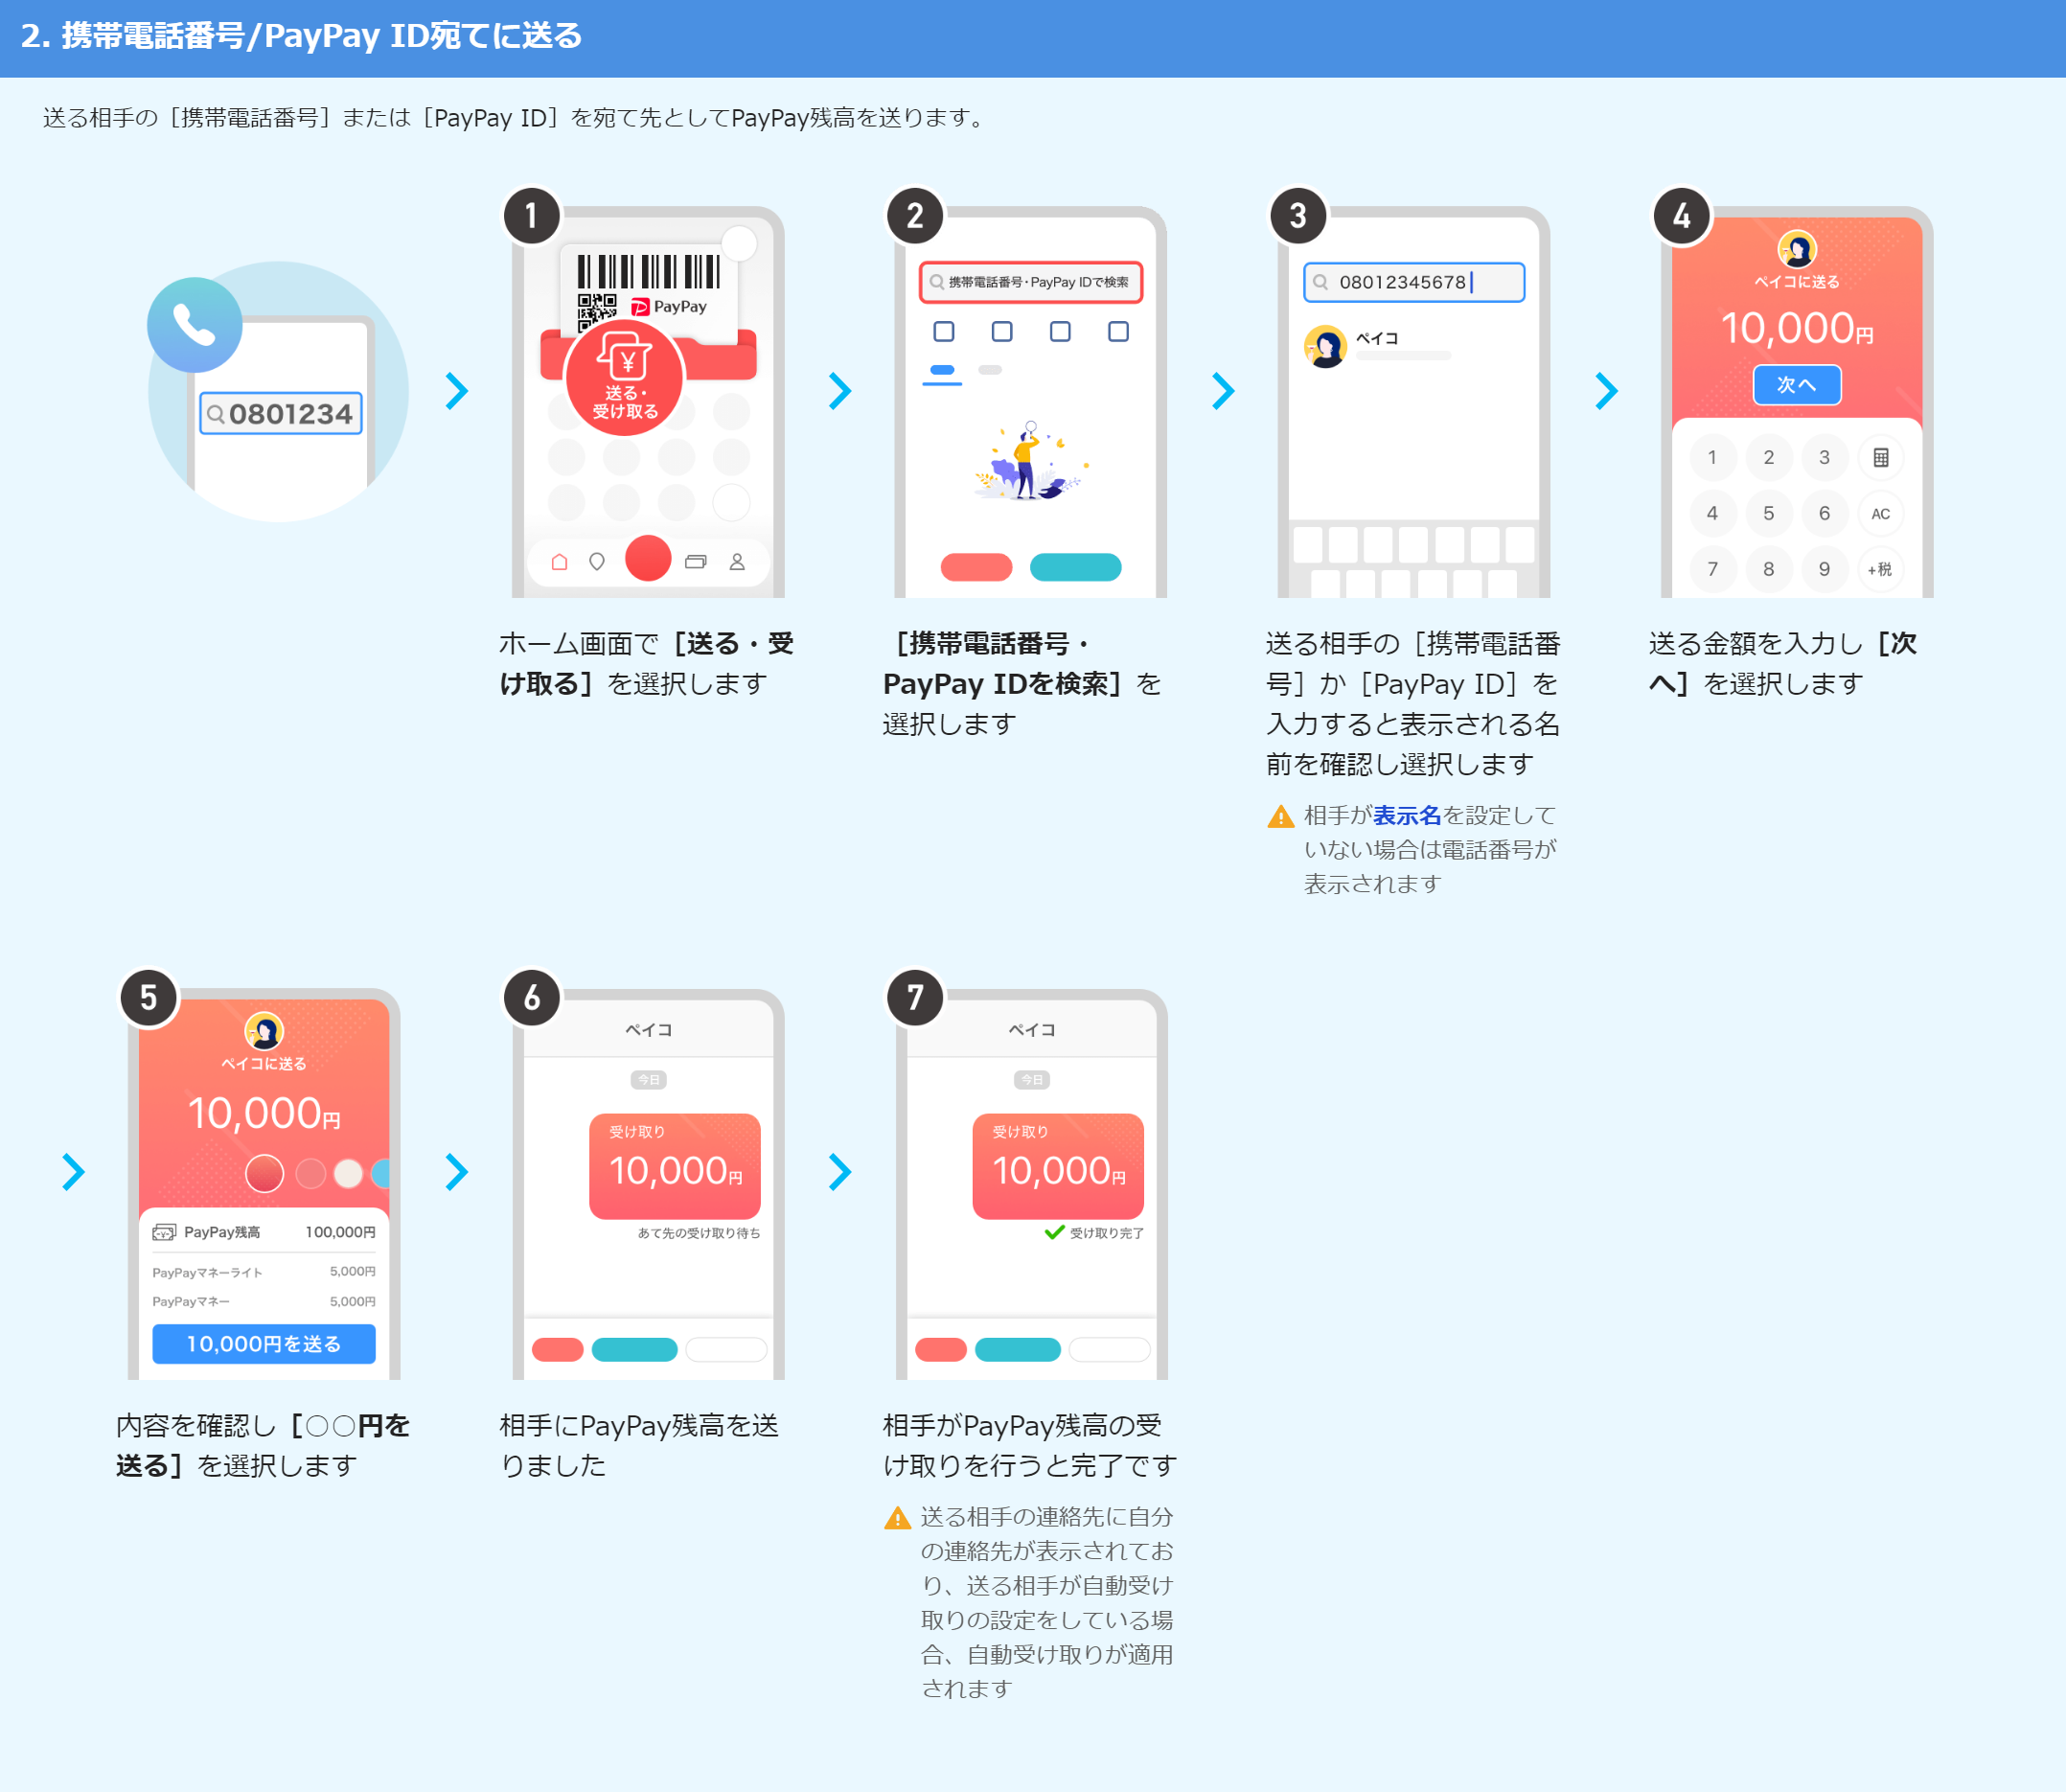Tap the 1 key on the keypad

(x=1712, y=457)
